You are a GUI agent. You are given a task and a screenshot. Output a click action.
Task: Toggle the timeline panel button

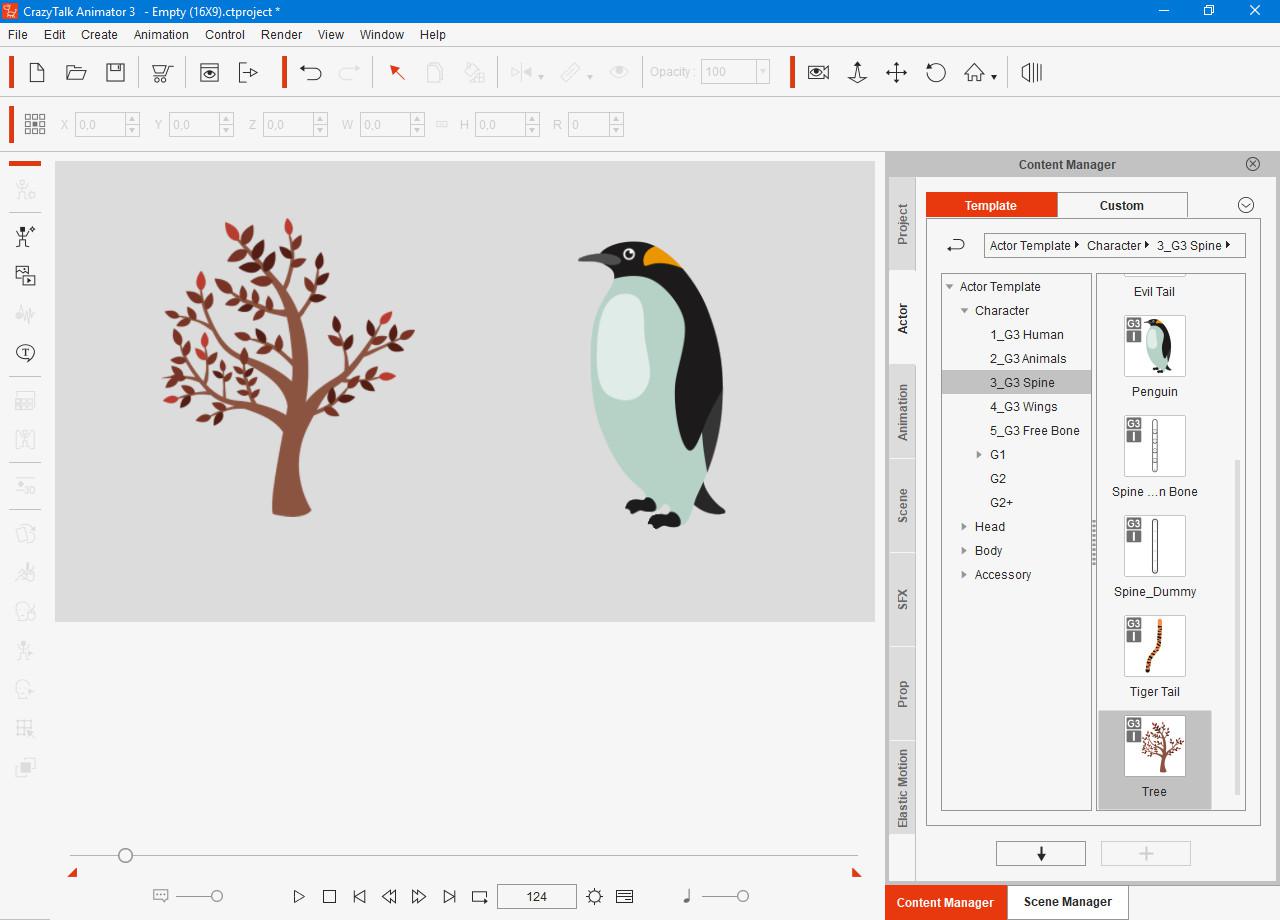tap(624, 896)
